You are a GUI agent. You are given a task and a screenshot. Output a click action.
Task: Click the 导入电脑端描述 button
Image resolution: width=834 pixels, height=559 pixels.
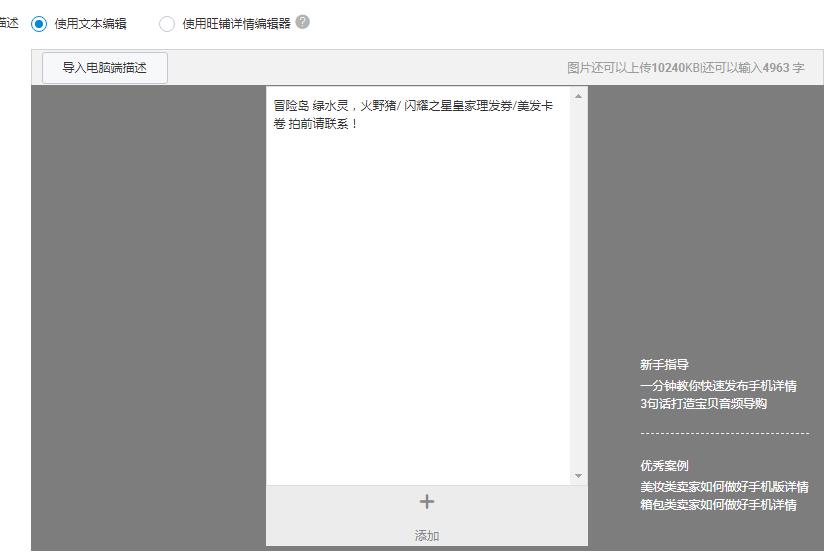[105, 68]
